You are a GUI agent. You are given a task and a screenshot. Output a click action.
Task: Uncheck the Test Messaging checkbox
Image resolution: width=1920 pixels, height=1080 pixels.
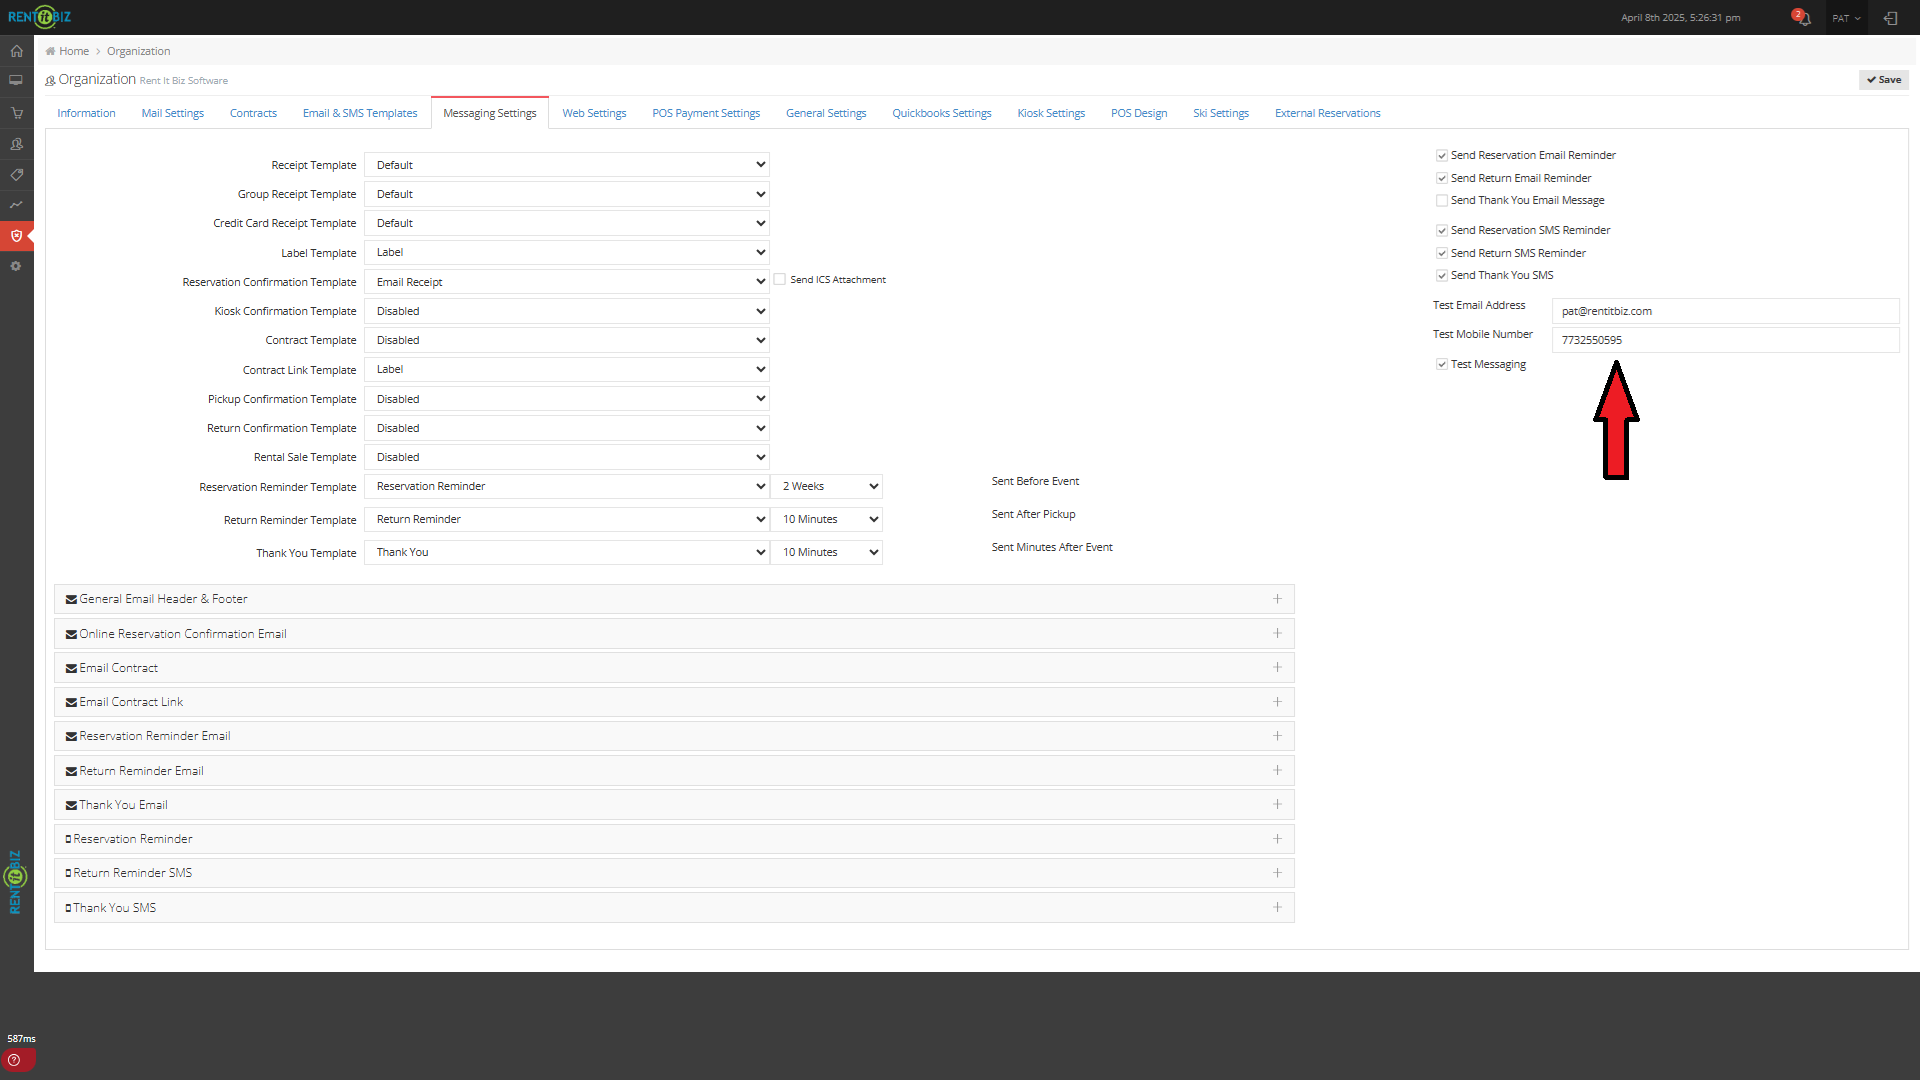coord(1442,365)
